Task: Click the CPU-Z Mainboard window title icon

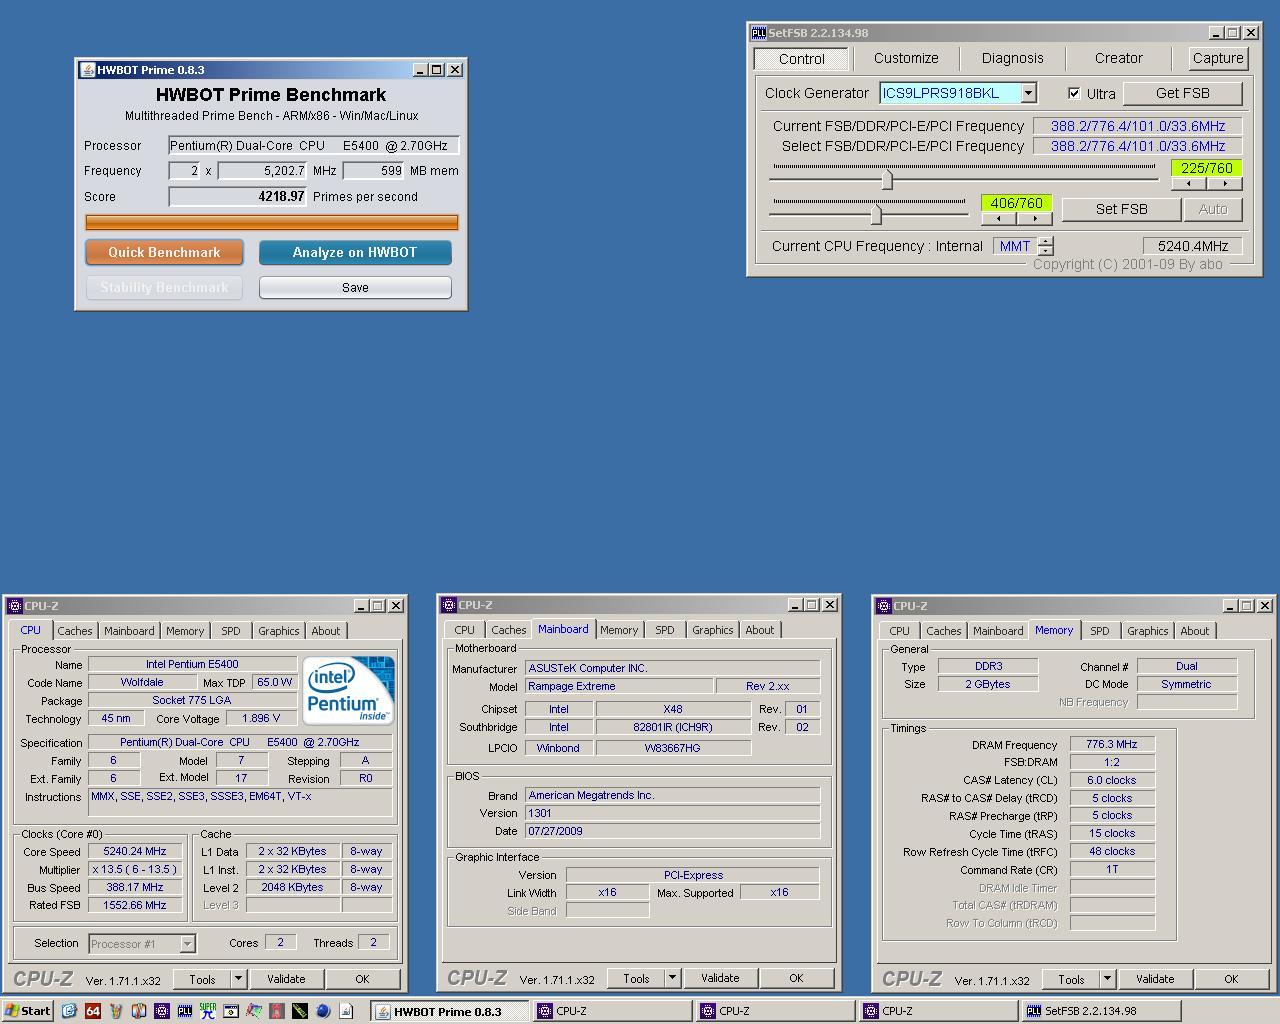Action: (x=449, y=605)
